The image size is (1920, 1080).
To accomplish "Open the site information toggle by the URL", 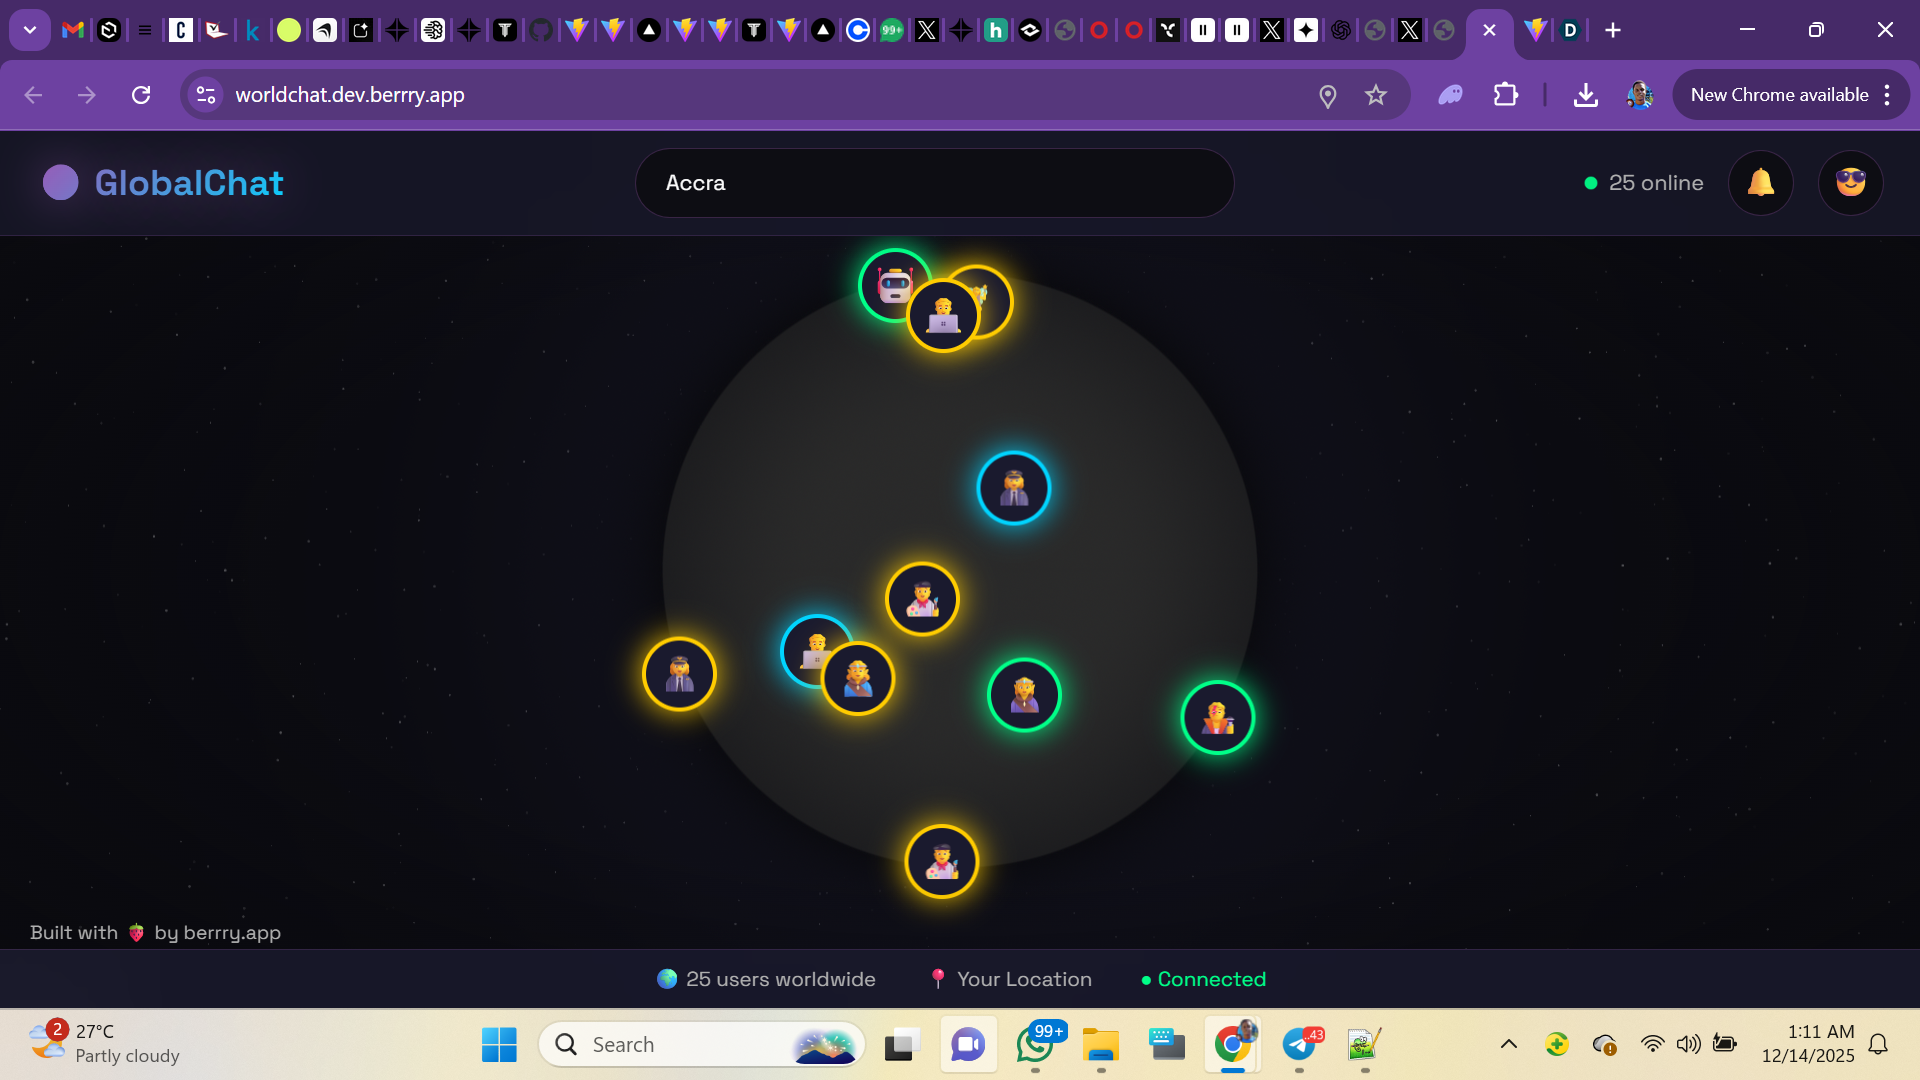I will coord(206,95).
